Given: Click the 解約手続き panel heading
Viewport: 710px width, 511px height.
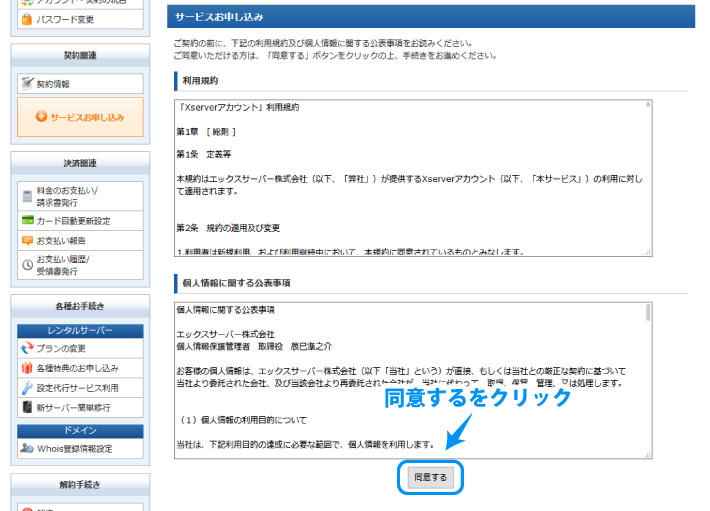Looking at the screenshot, I should pos(80,485).
